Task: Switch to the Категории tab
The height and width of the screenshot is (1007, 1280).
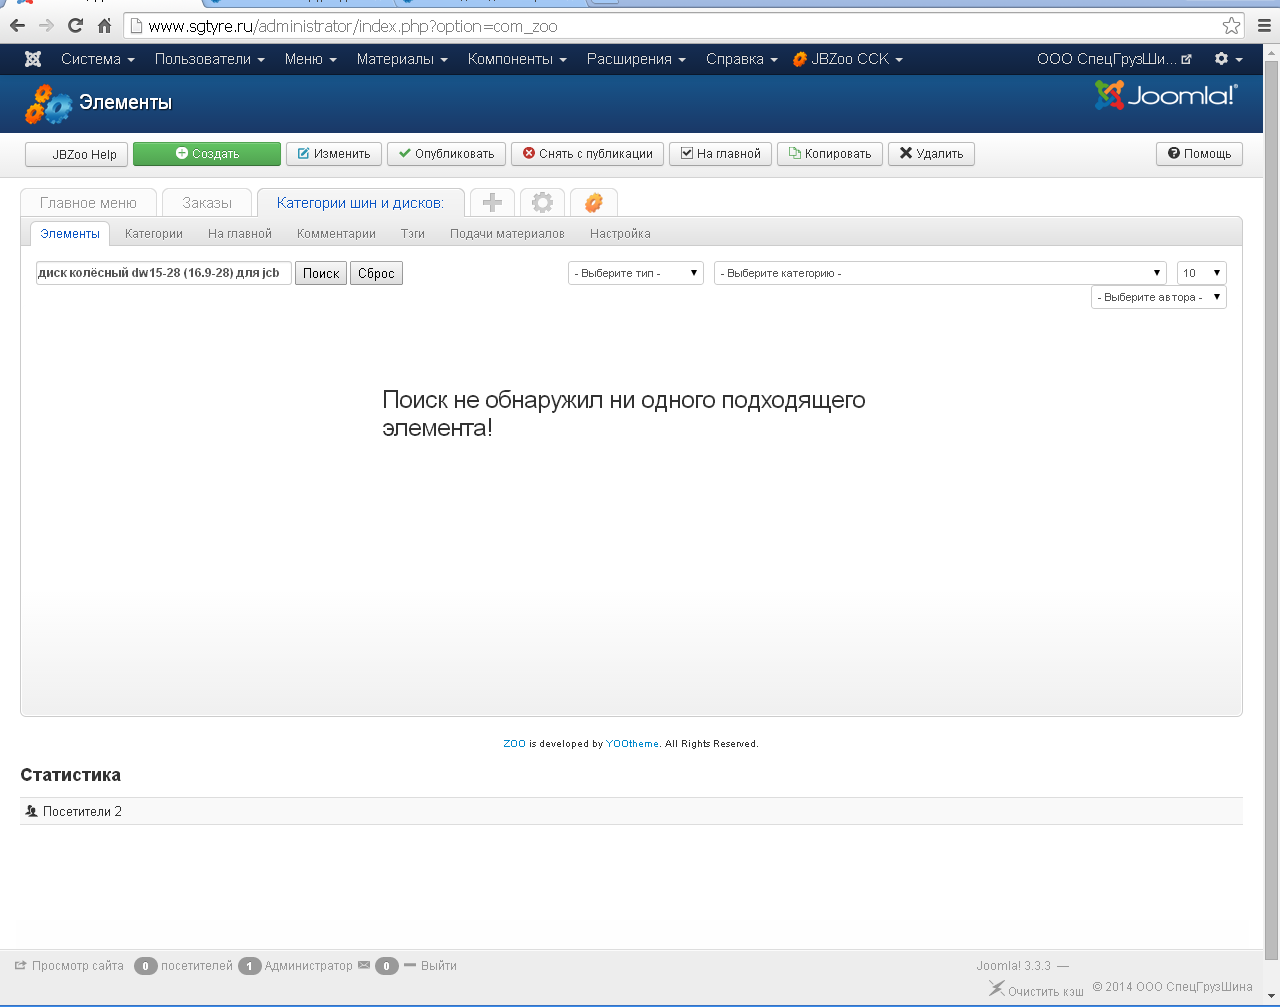Action: (x=154, y=234)
